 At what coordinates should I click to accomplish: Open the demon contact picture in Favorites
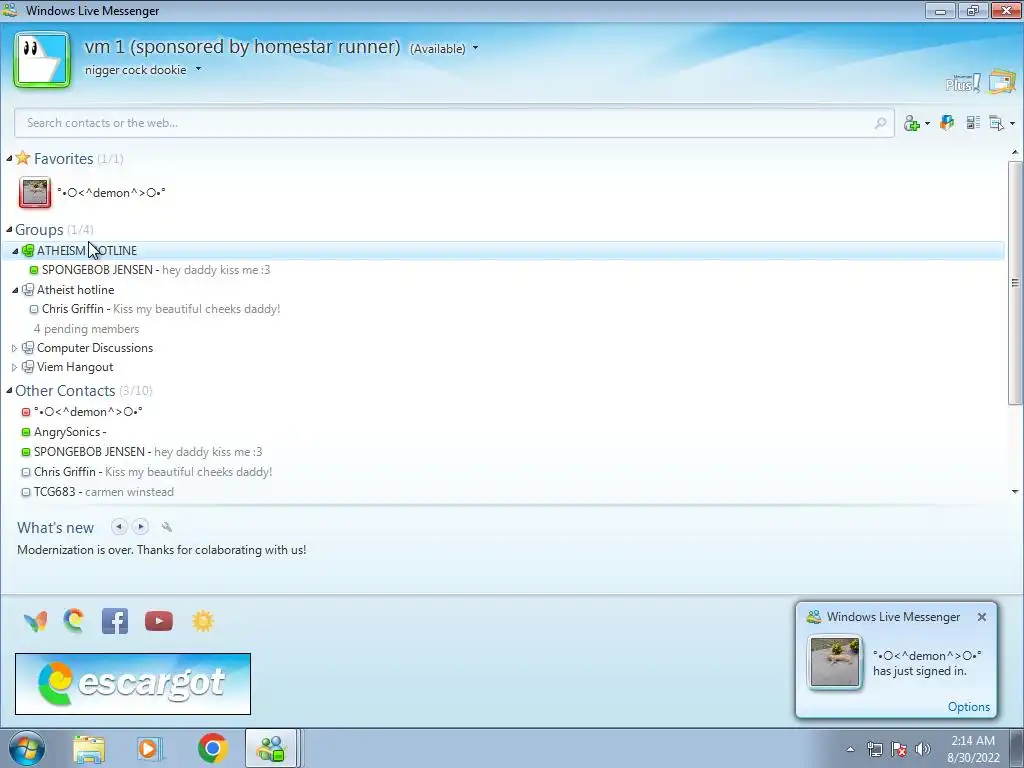coord(35,193)
